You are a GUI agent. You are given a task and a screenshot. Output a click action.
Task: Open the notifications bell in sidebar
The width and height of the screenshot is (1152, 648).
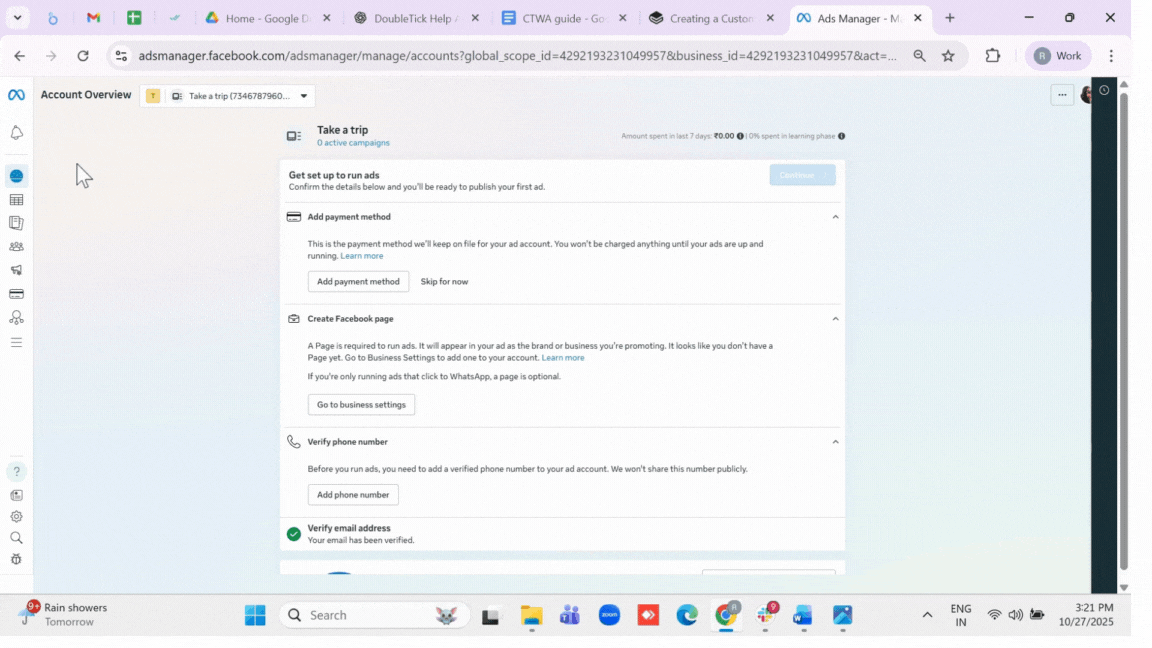(x=16, y=133)
